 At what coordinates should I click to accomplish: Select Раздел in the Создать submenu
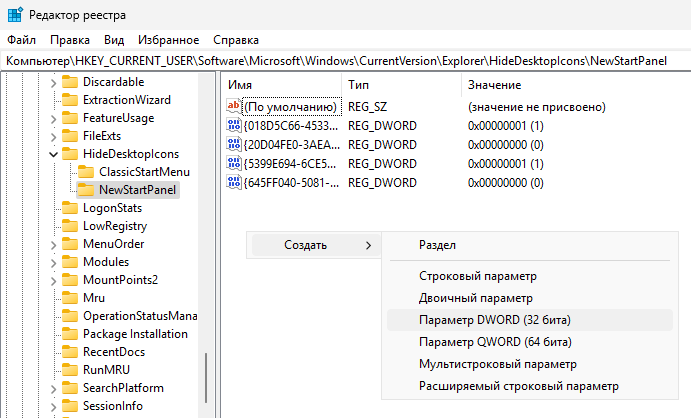click(437, 245)
